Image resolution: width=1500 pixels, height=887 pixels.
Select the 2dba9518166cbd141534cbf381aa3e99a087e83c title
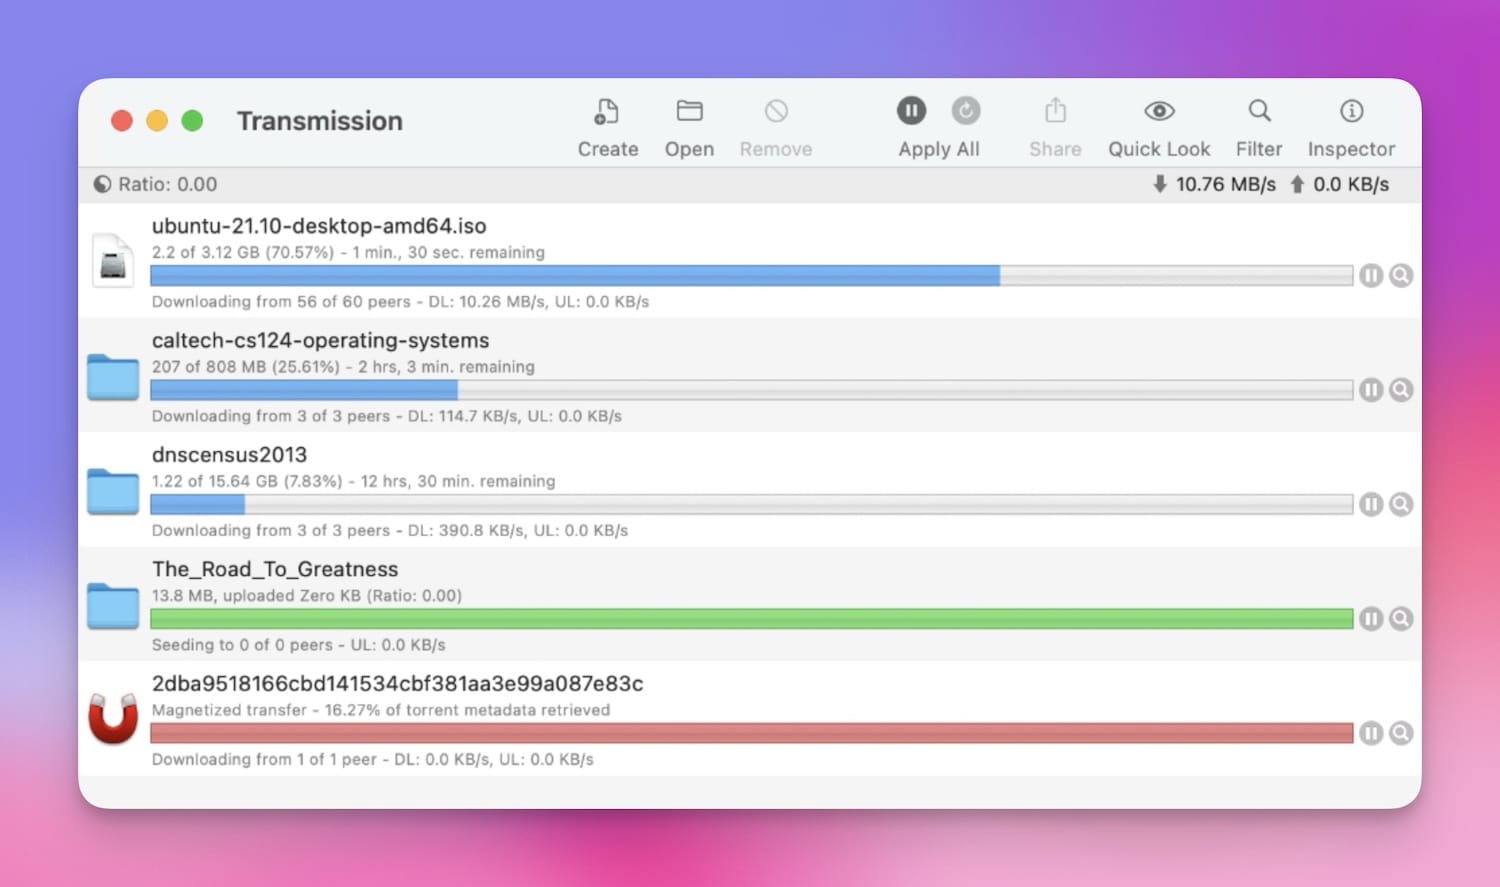(x=397, y=684)
